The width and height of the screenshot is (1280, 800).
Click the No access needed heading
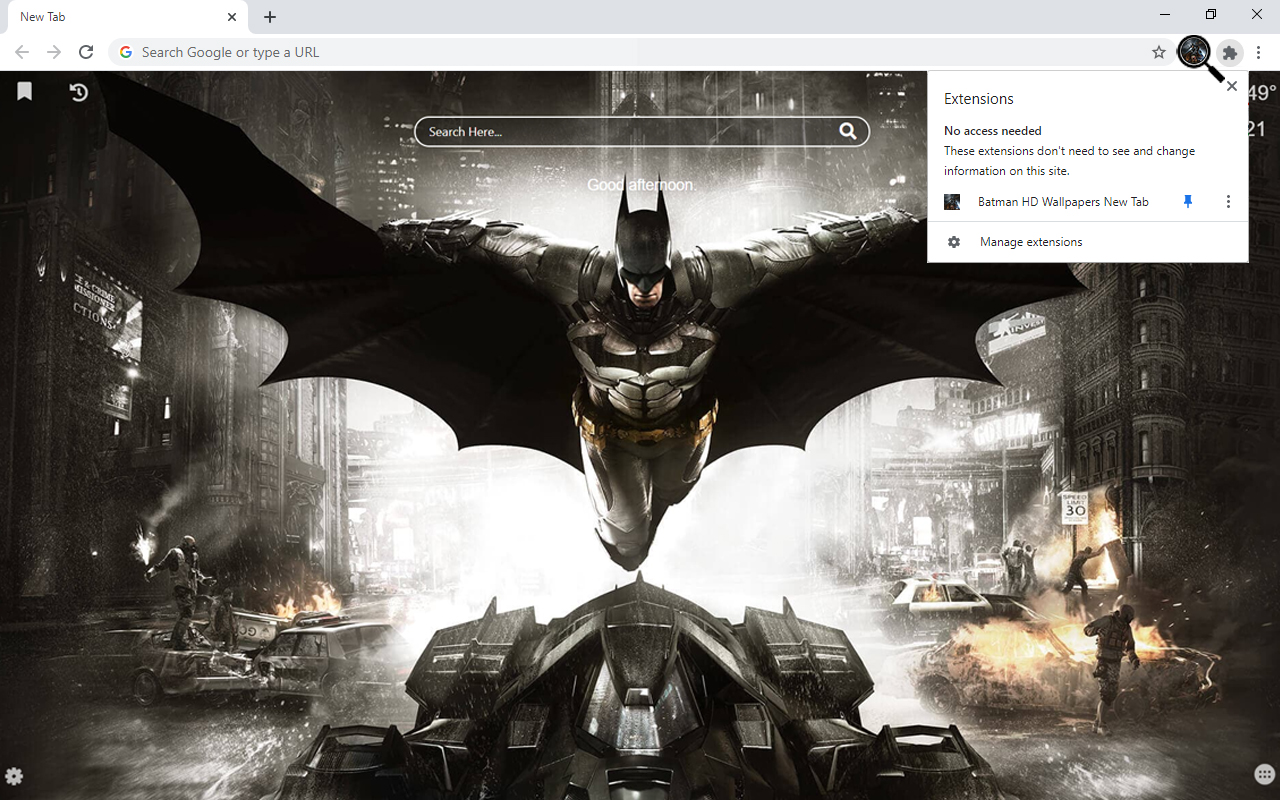coord(993,131)
